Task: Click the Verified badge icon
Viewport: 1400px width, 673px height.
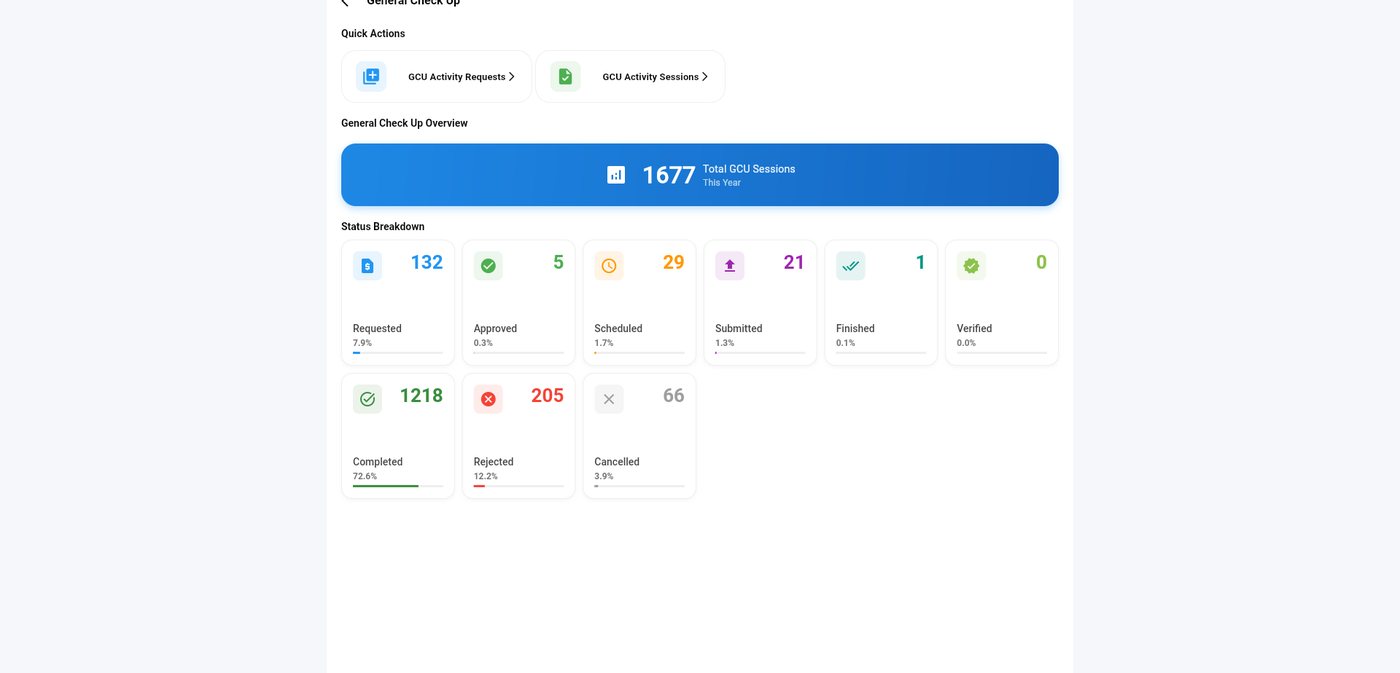Action: [971, 266]
